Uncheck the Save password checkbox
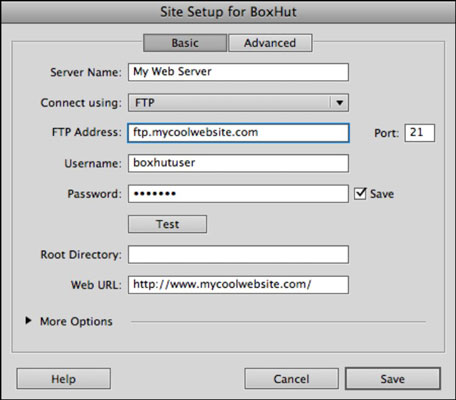The height and width of the screenshot is (400, 456). coord(360,193)
